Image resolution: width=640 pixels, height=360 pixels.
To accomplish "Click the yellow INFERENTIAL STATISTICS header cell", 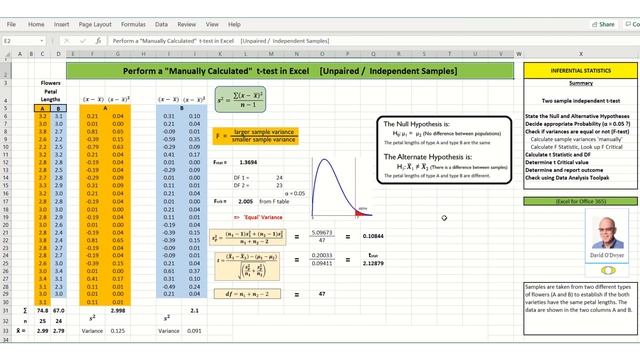I will point(580,71).
